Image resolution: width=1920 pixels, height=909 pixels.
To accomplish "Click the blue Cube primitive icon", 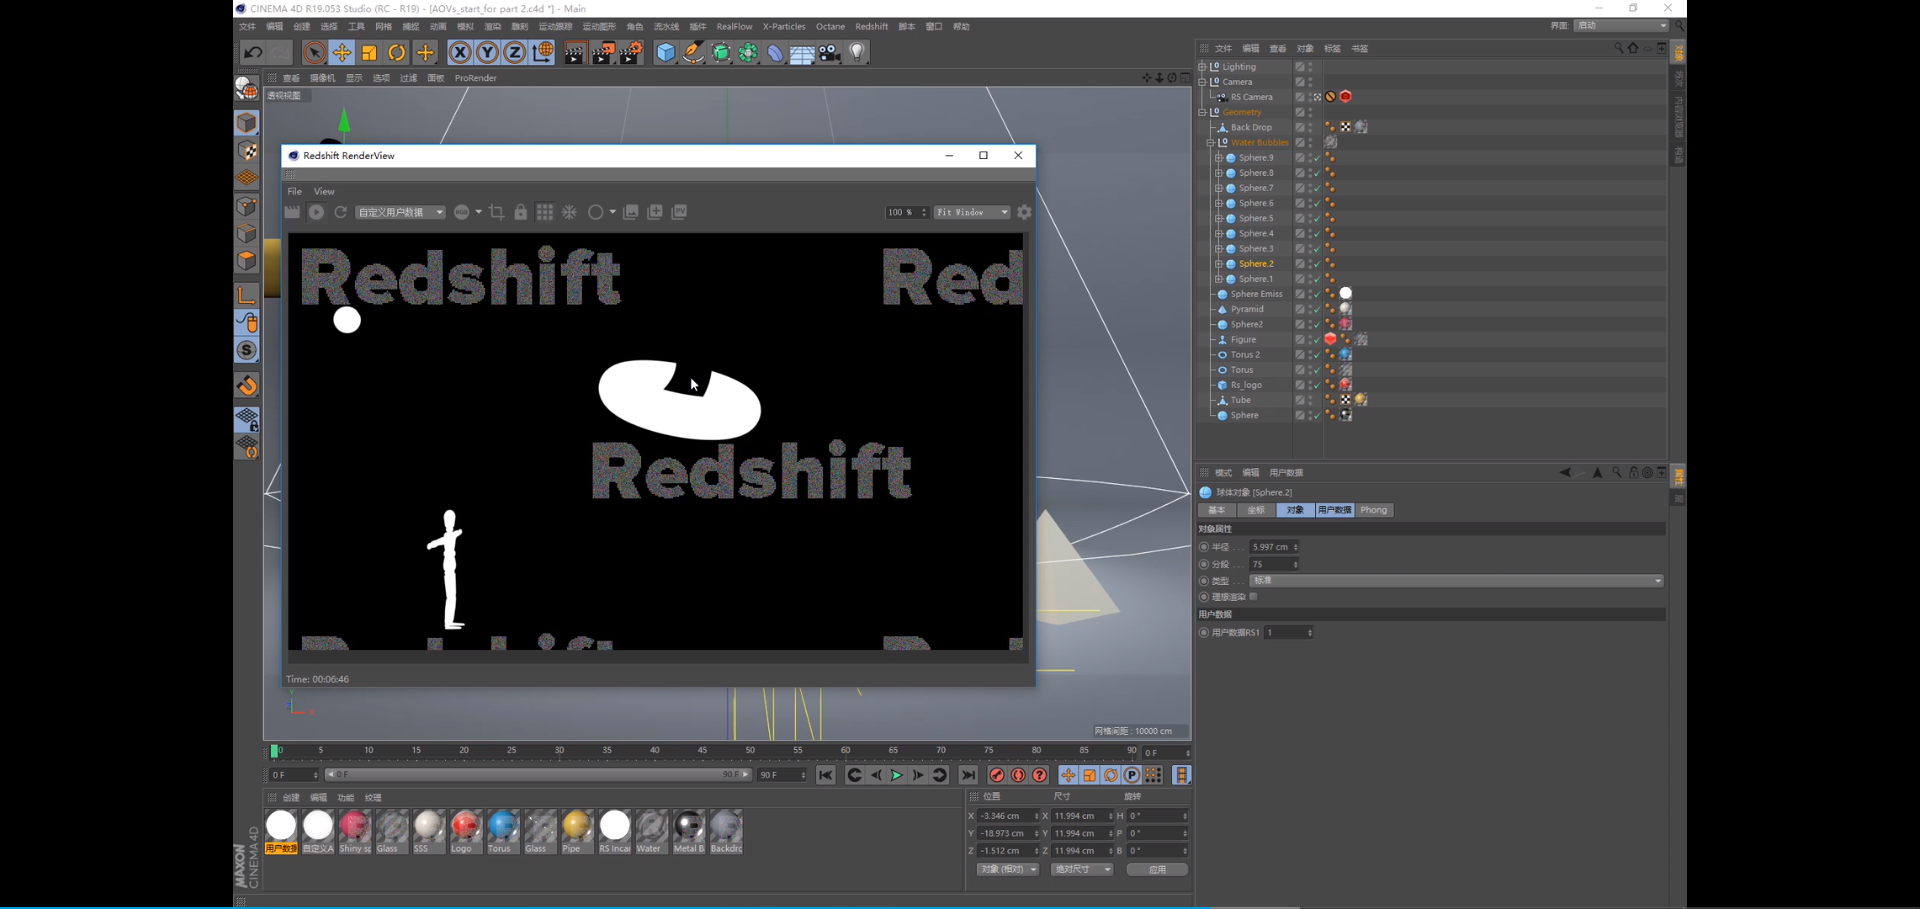I will click(x=666, y=53).
